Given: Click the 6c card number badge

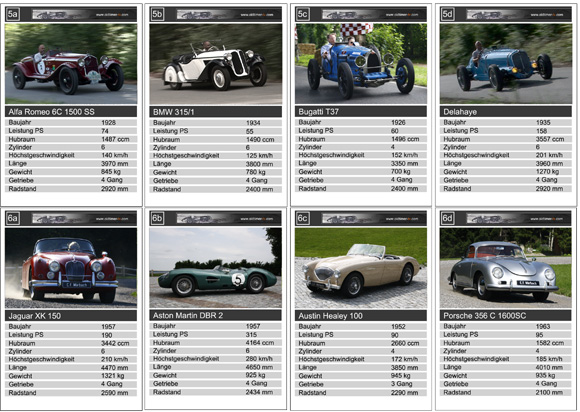Looking at the screenshot, I should [x=303, y=219].
